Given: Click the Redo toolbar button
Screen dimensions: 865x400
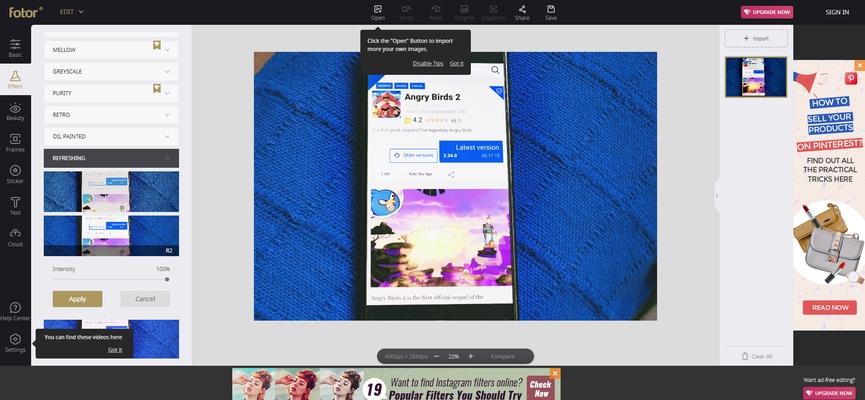Looking at the screenshot, I should (435, 13).
